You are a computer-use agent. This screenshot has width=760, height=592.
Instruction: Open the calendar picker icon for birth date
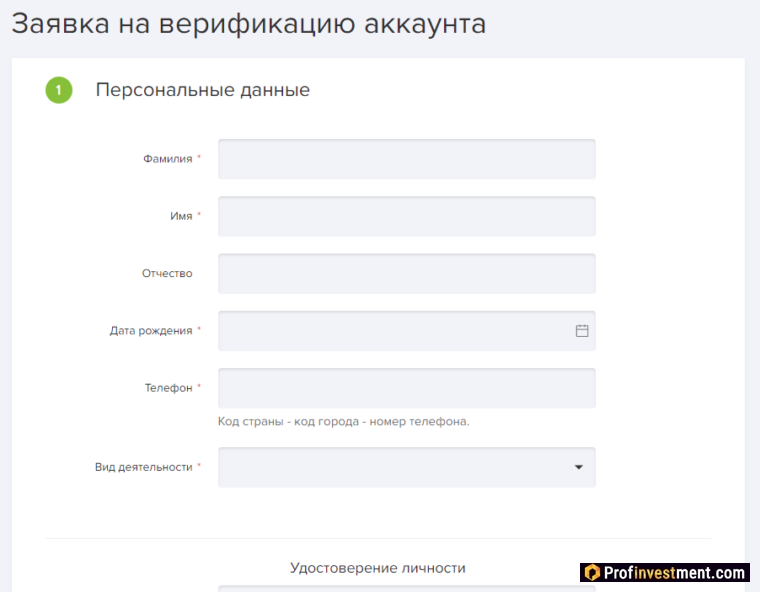[x=582, y=331]
